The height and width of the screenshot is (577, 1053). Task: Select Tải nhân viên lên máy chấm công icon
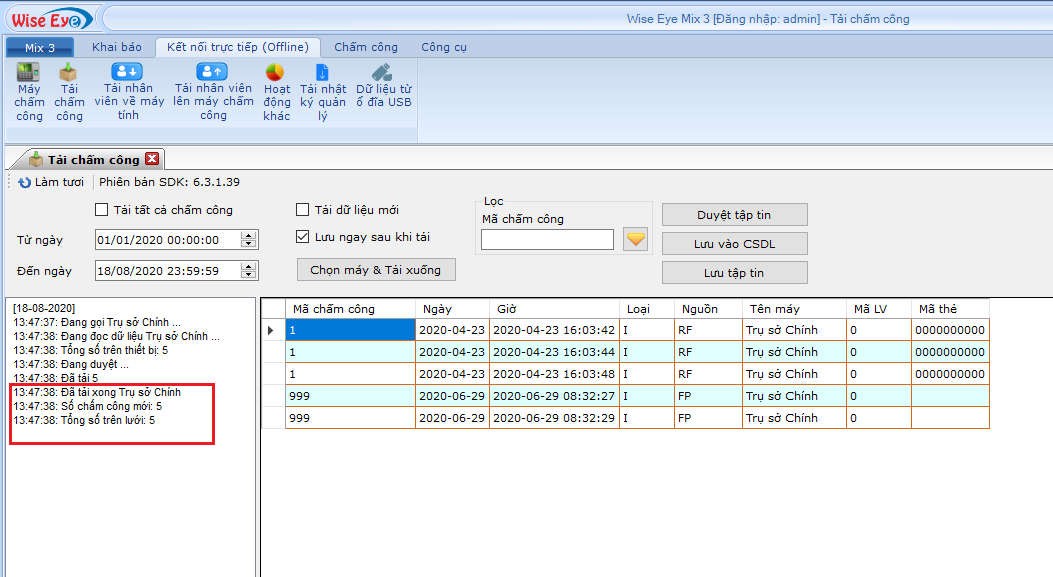coord(212,72)
